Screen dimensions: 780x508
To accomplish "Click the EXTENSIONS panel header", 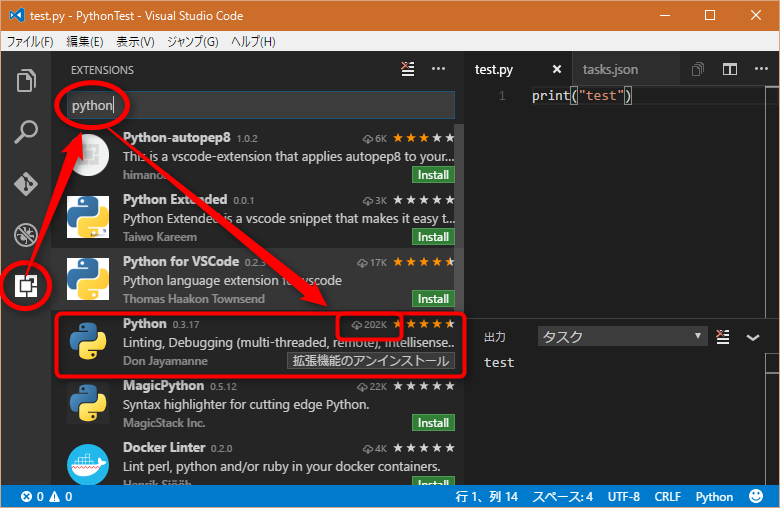I will pyautogui.click(x=102, y=70).
